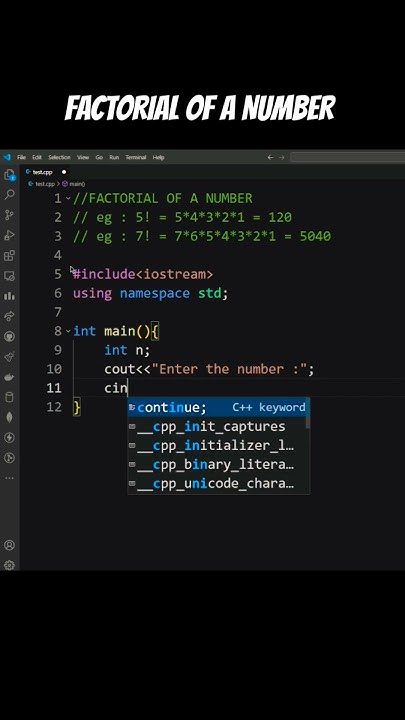Open the View menu
The height and width of the screenshot is (720, 405).
click(x=83, y=157)
